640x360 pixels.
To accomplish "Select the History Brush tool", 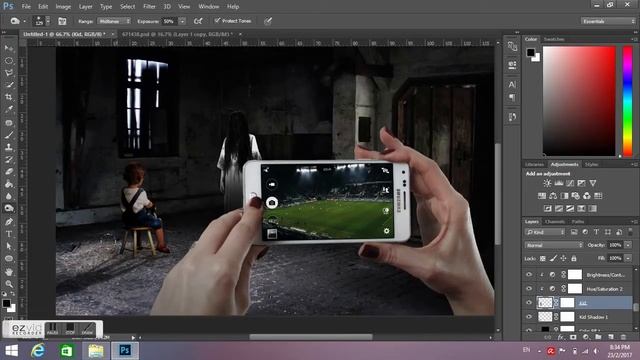I will [9, 160].
